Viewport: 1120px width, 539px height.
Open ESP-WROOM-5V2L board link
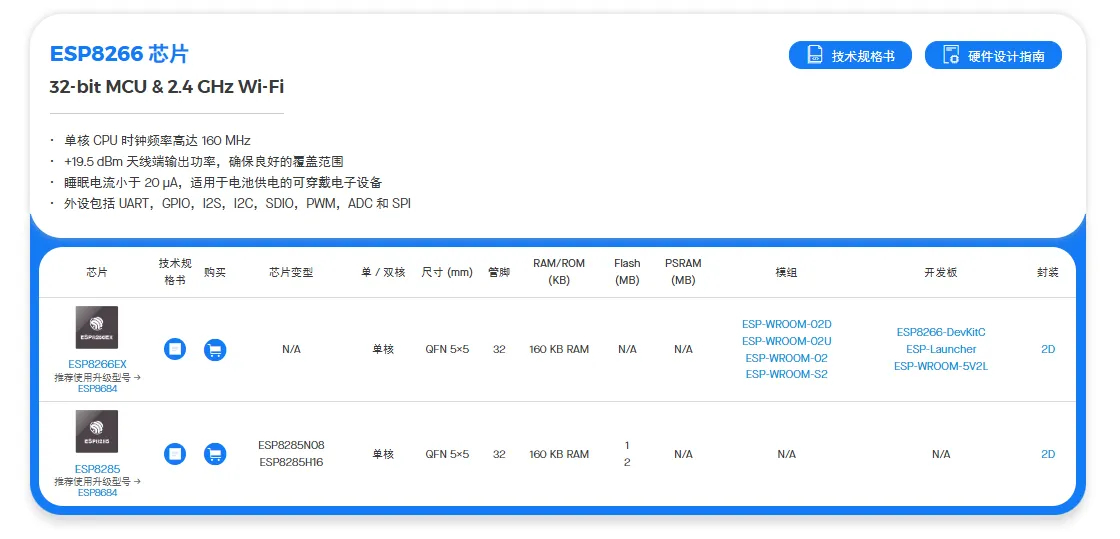tap(941, 366)
